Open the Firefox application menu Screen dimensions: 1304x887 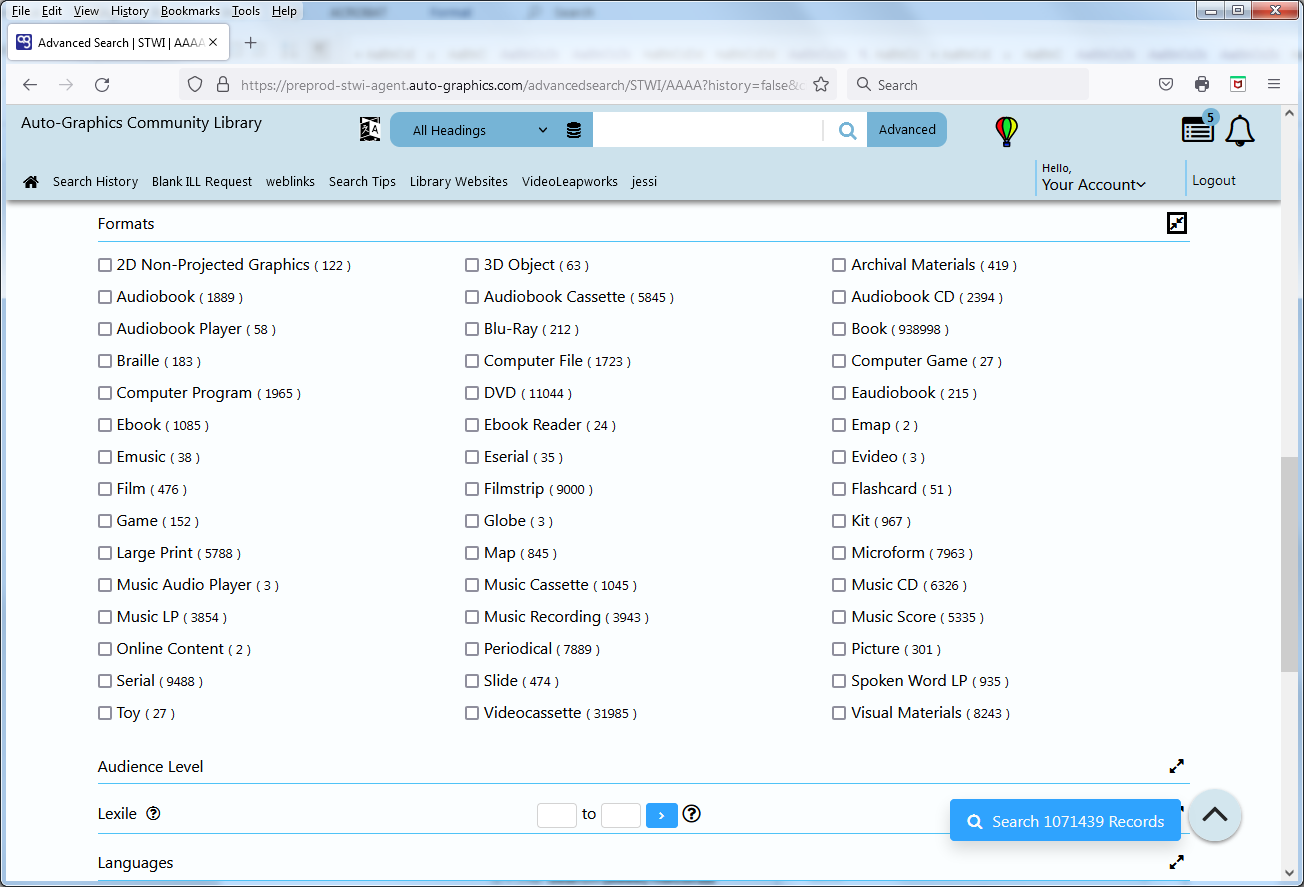click(1274, 85)
